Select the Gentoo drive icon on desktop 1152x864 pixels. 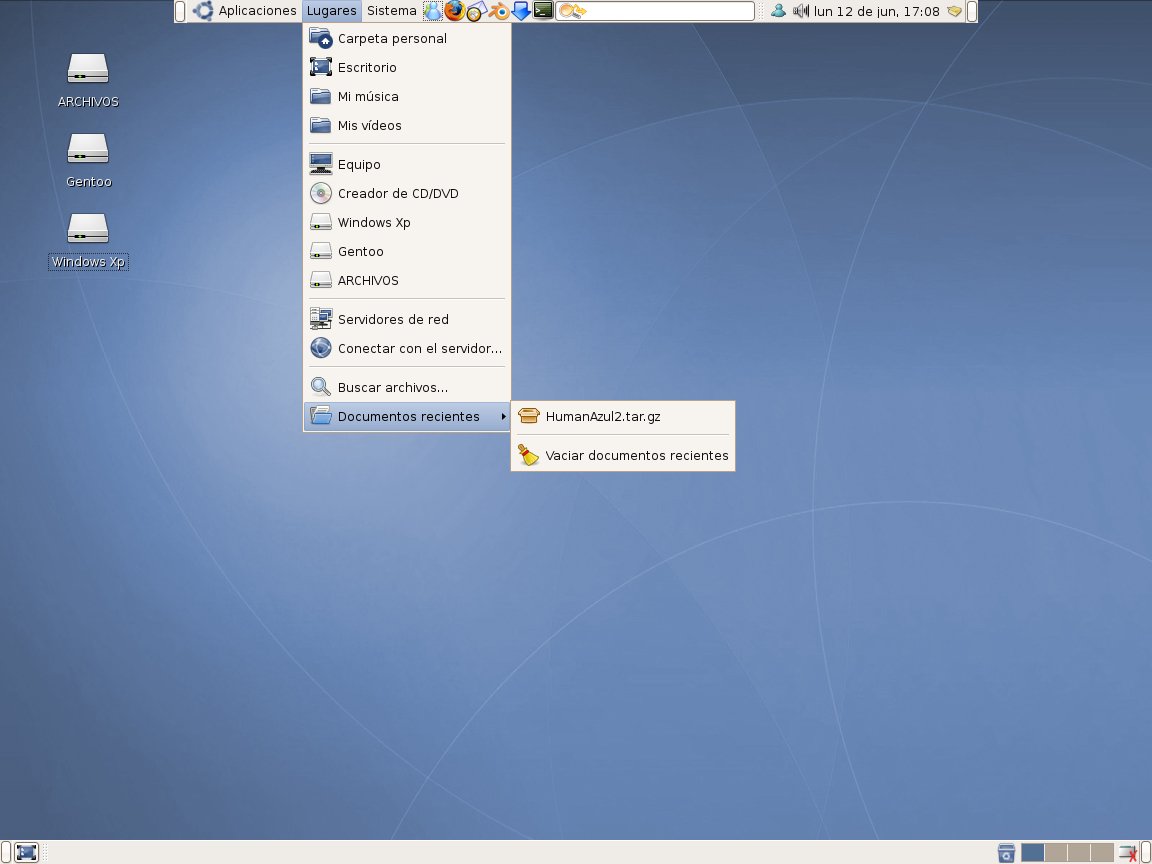click(x=88, y=161)
